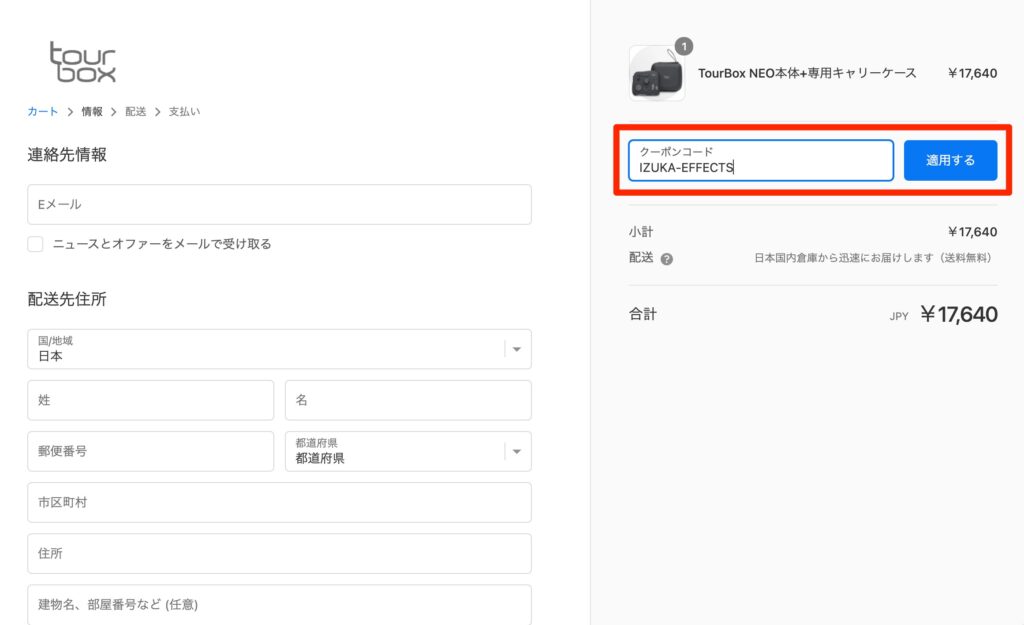The image size is (1024, 625).
Task: Select the 配送 breadcrumb step
Action: pos(136,112)
